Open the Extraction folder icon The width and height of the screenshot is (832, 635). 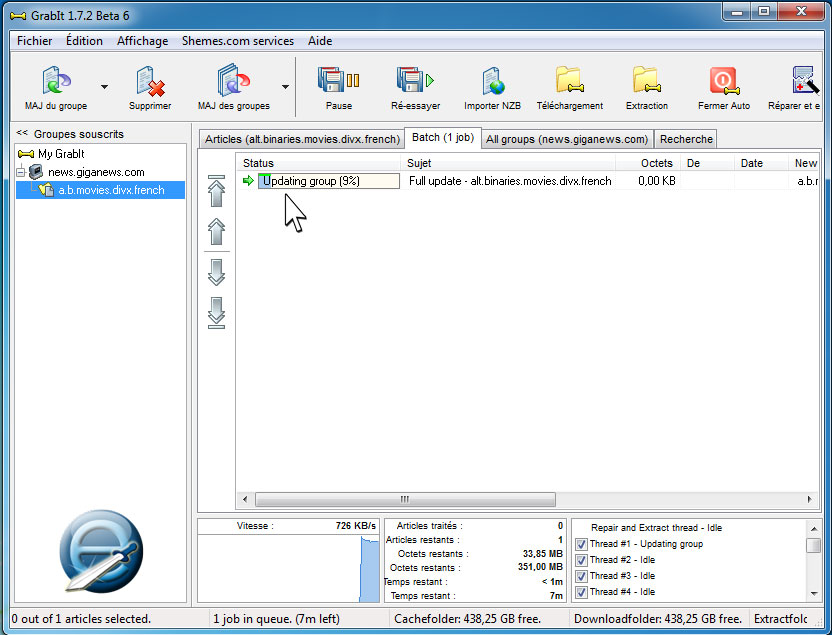click(x=647, y=80)
